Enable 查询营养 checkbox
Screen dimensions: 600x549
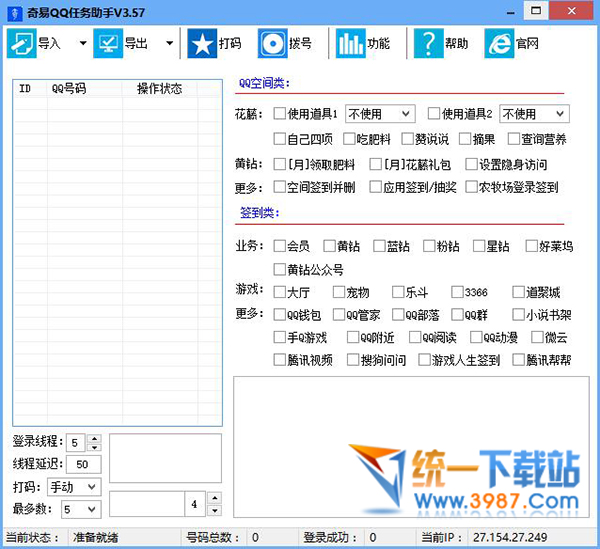tap(514, 139)
